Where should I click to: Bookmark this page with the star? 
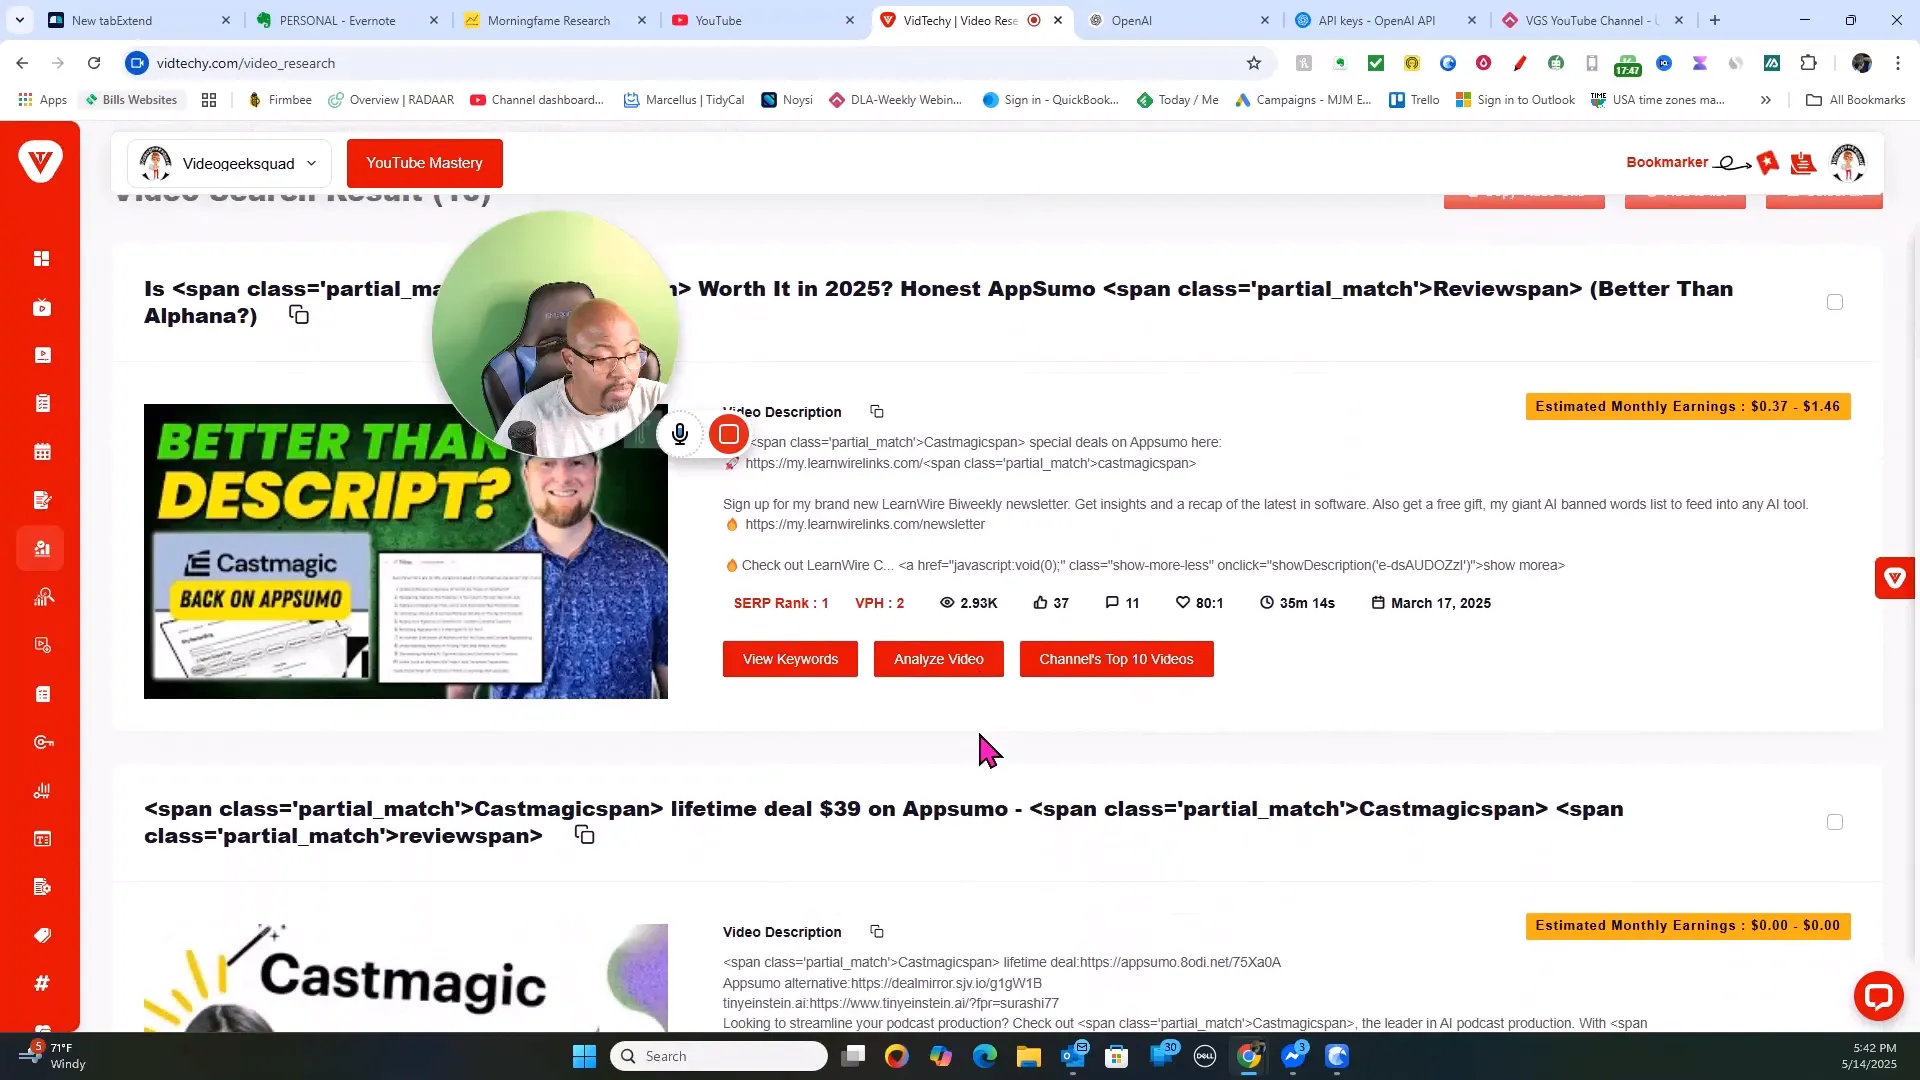[1254, 63]
